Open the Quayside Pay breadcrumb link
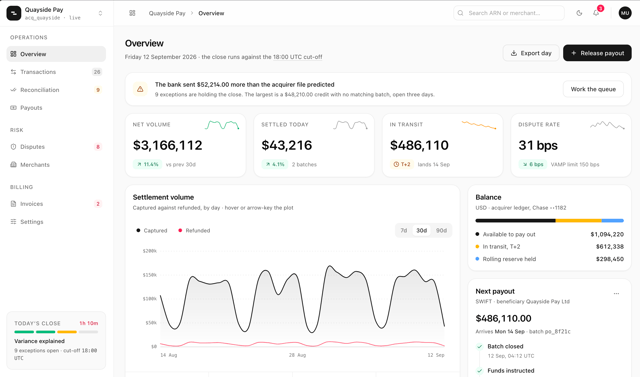The image size is (640, 377). (167, 13)
